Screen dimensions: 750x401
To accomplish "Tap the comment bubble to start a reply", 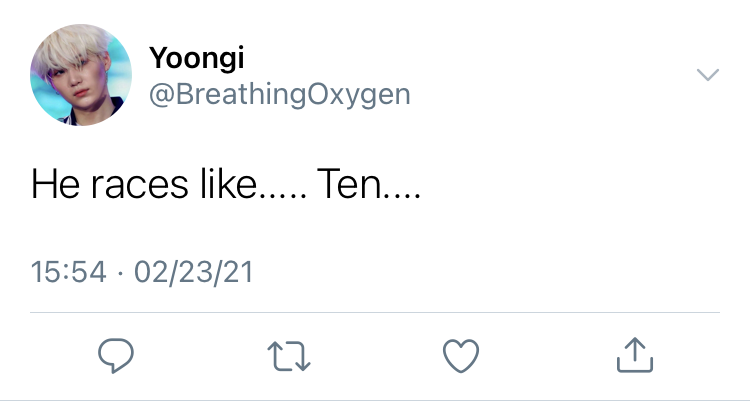I will coord(116,356).
